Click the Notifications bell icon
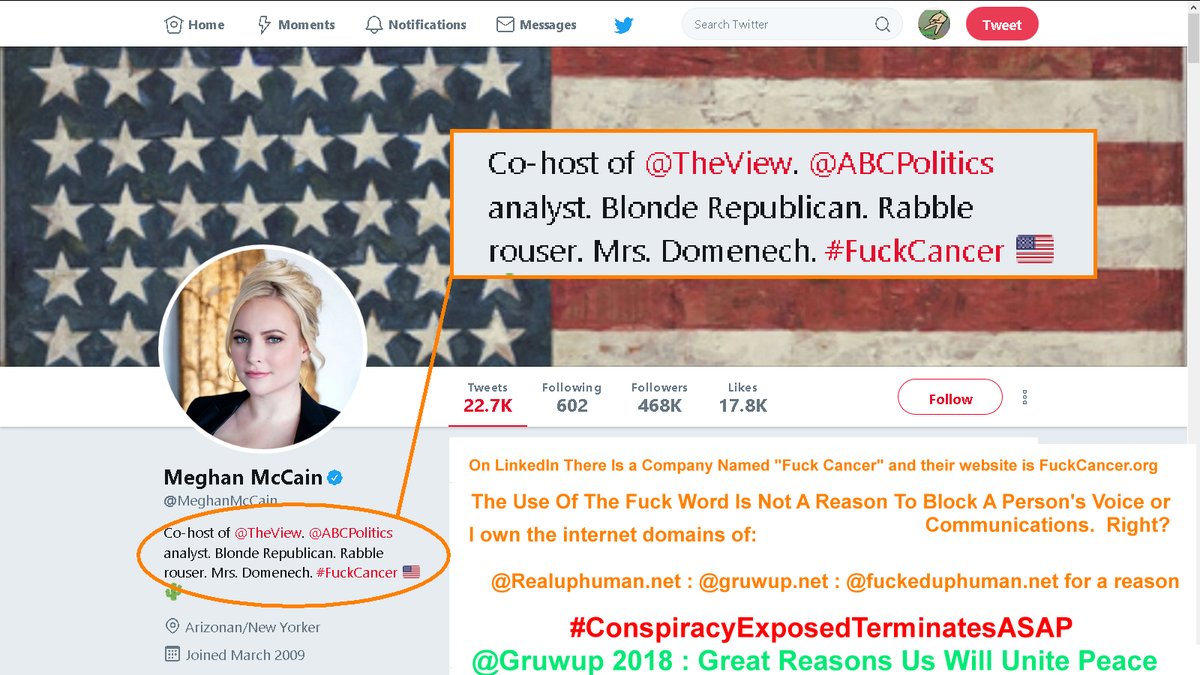Viewport: 1200px width, 675px height. [374, 24]
